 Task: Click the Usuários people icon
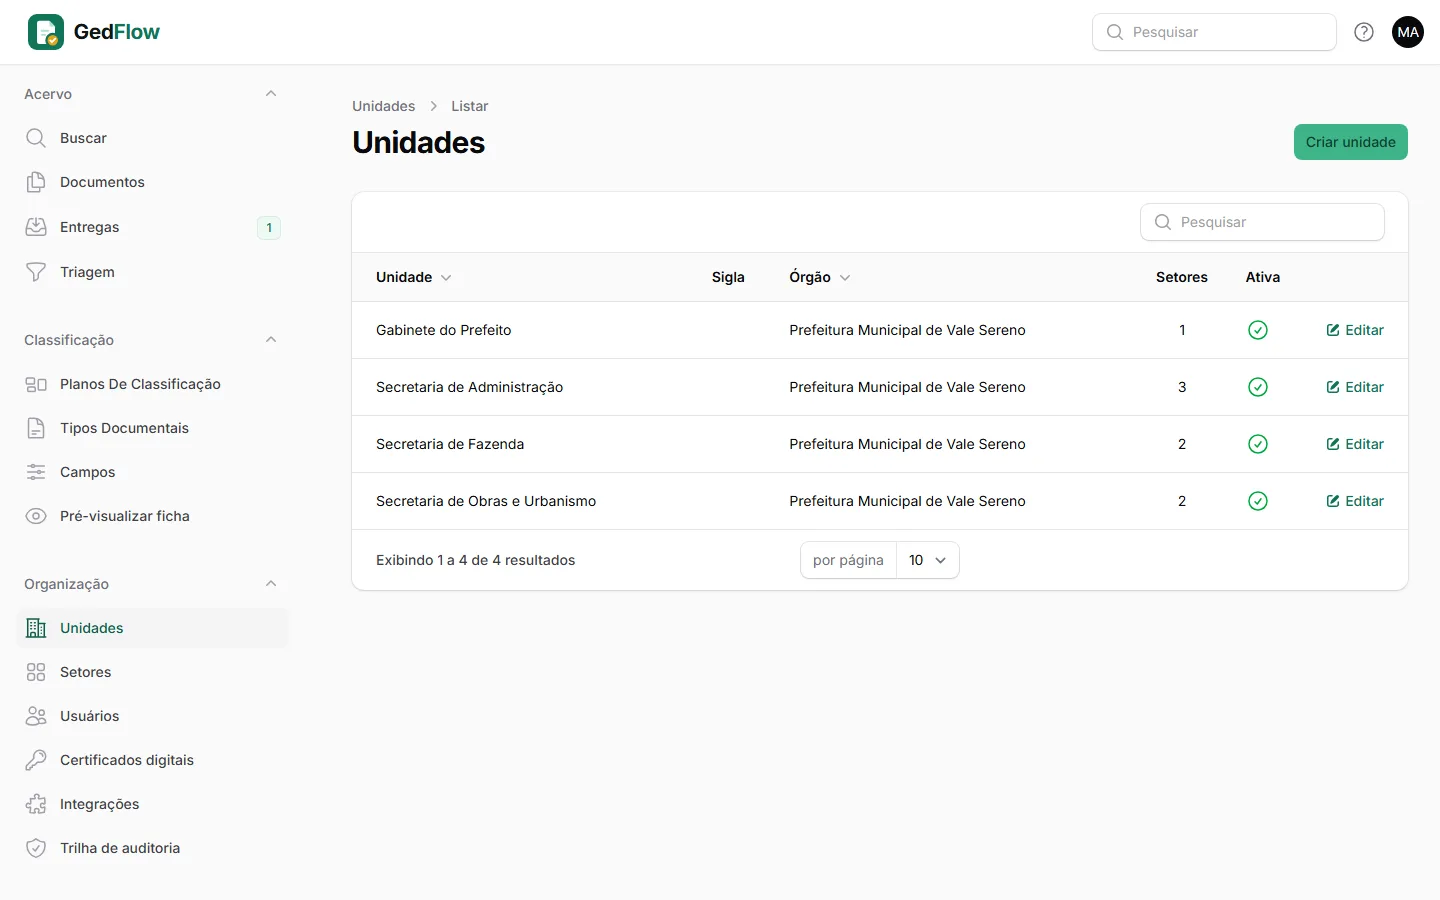point(36,716)
